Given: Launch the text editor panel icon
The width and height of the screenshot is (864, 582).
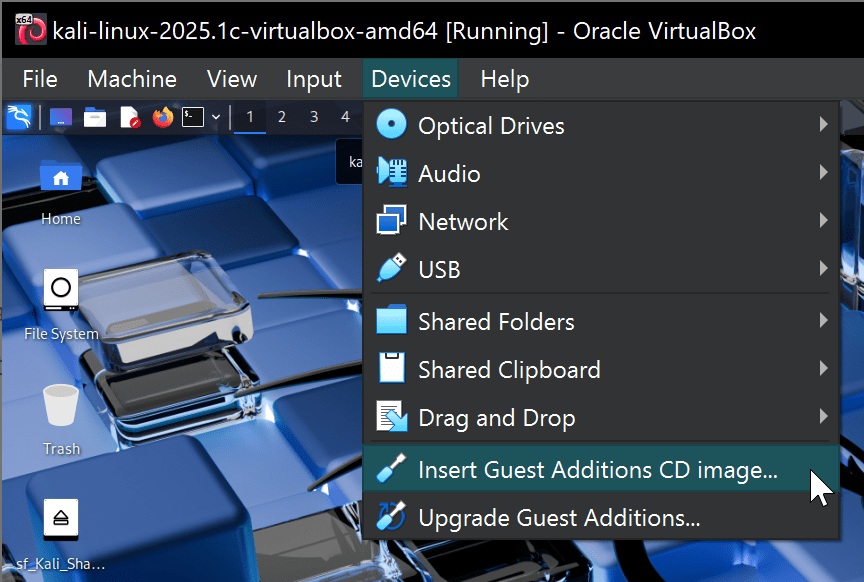Looking at the screenshot, I should 129,117.
